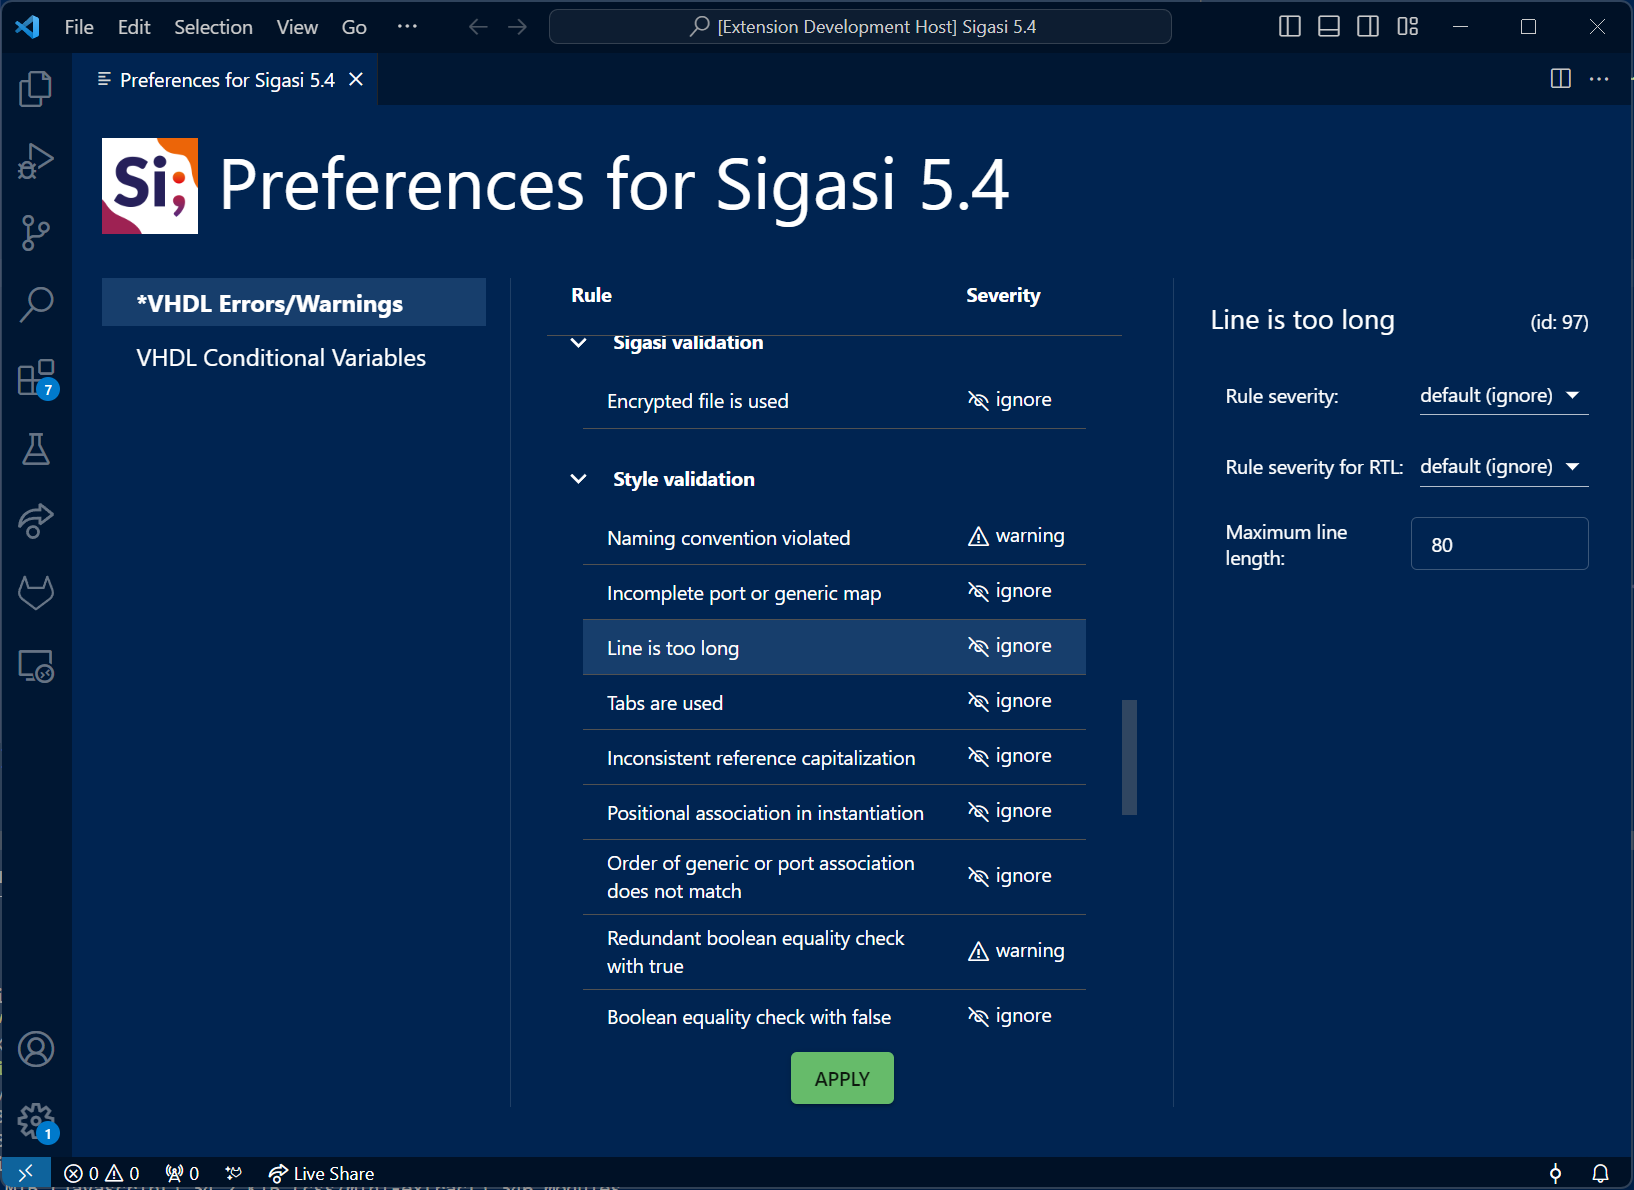Select Boolean equality check with false rule
This screenshot has height=1190, width=1634.
tap(834, 1017)
